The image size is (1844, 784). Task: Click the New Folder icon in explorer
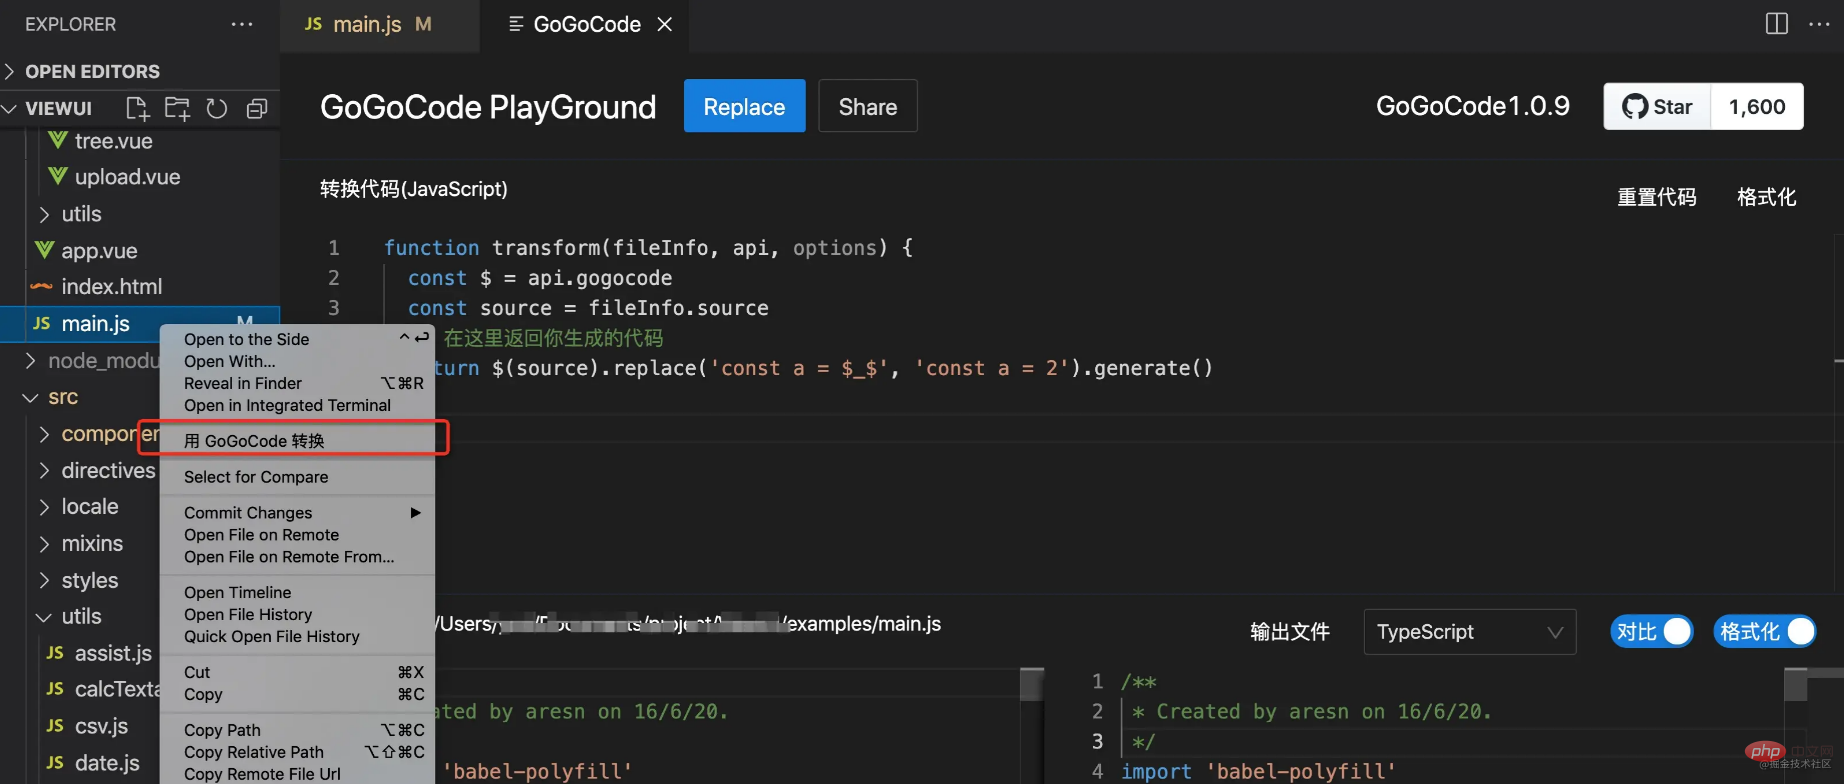(177, 108)
